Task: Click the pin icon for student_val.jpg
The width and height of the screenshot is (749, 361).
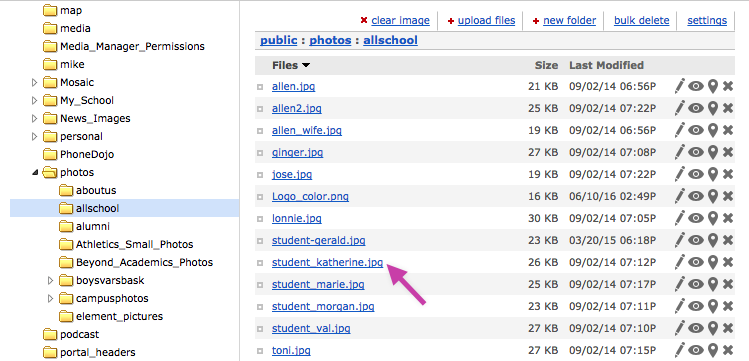Action: tap(713, 328)
